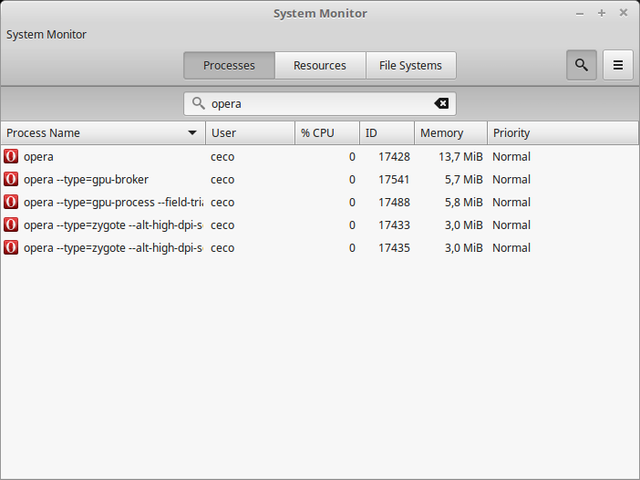The width and height of the screenshot is (640, 480).
Task: Sort by the User column header
Action: [250, 133]
